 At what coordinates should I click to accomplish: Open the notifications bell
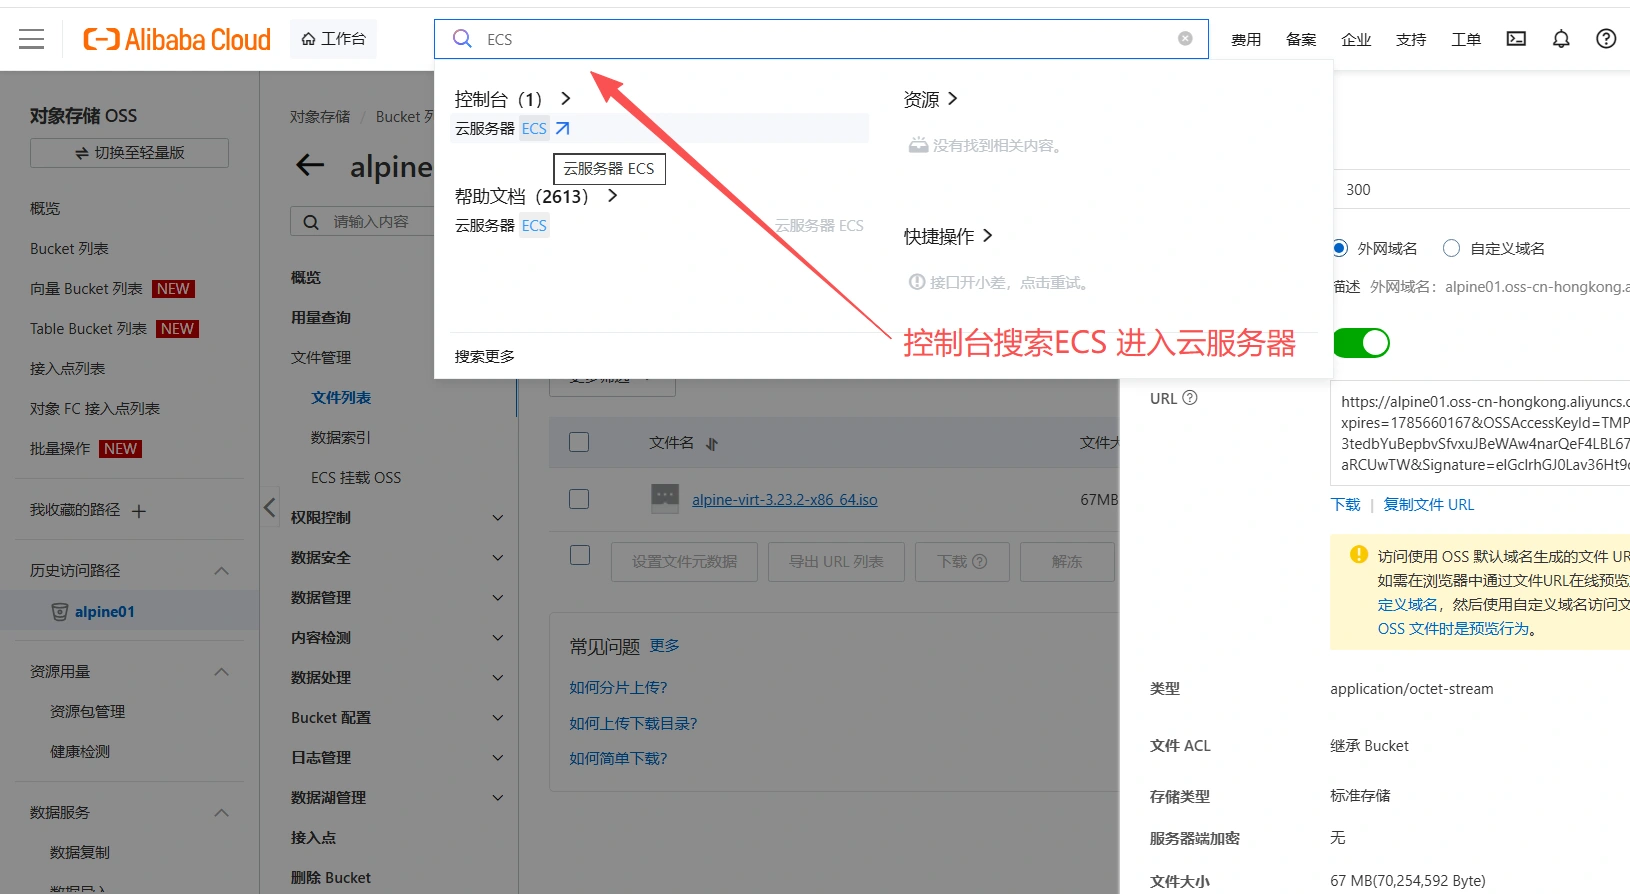point(1561,39)
